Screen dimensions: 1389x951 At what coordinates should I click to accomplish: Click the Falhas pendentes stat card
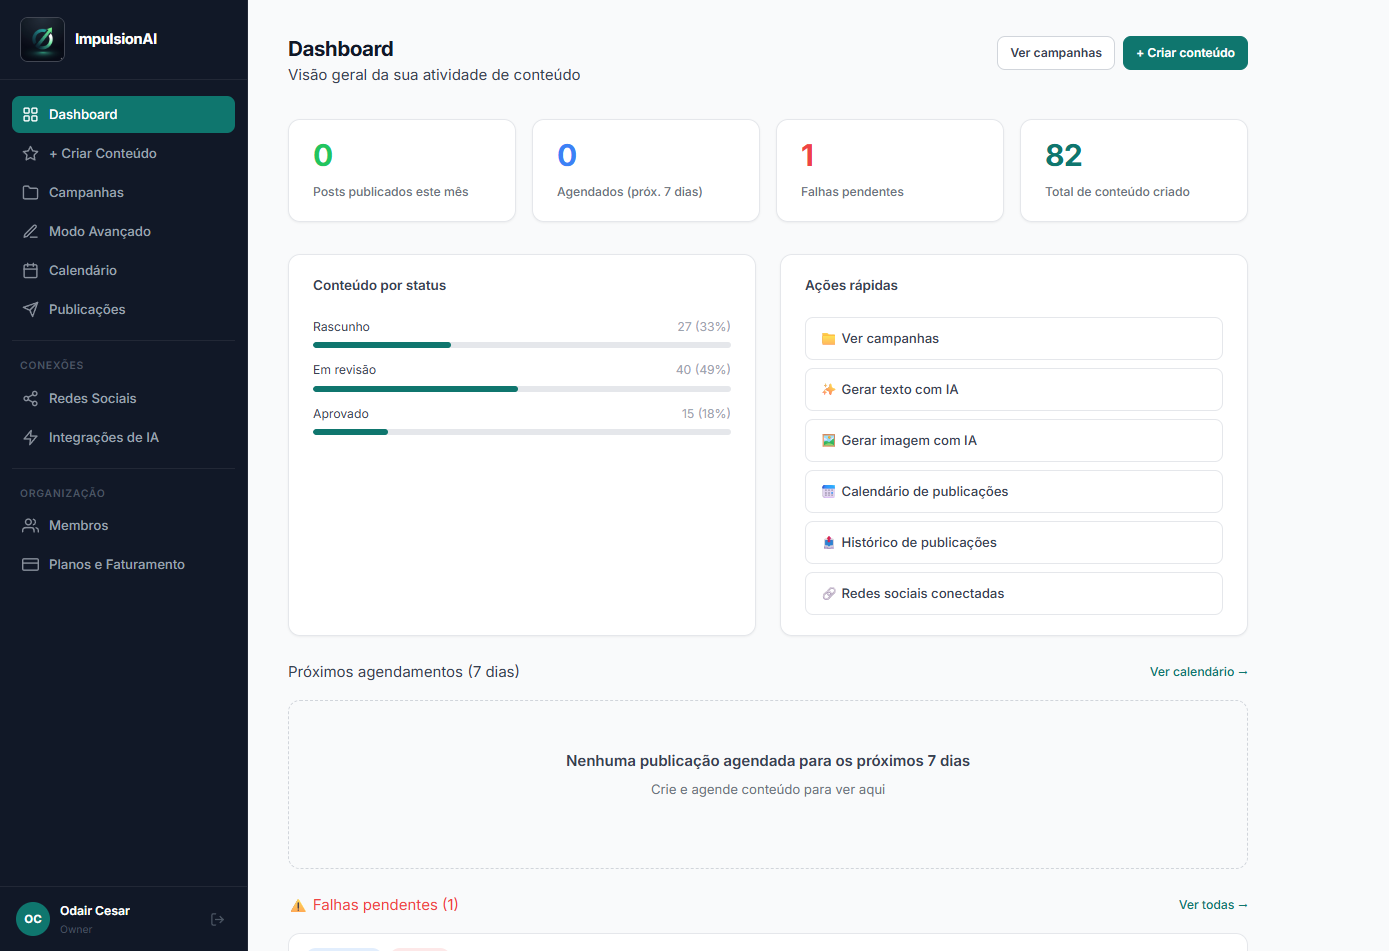point(890,170)
